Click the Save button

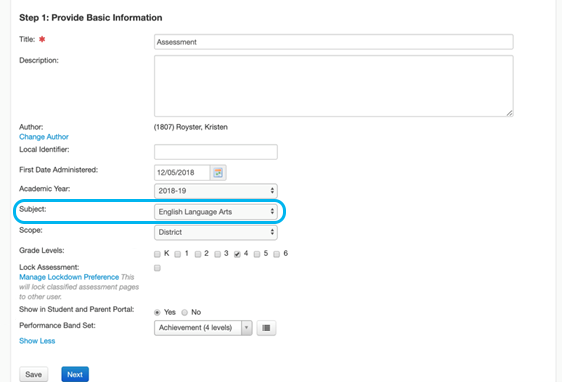click(33, 374)
